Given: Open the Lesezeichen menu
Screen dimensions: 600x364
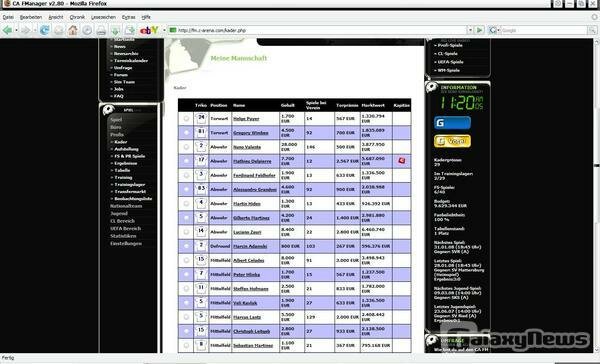Looking at the screenshot, I should coord(103,17).
